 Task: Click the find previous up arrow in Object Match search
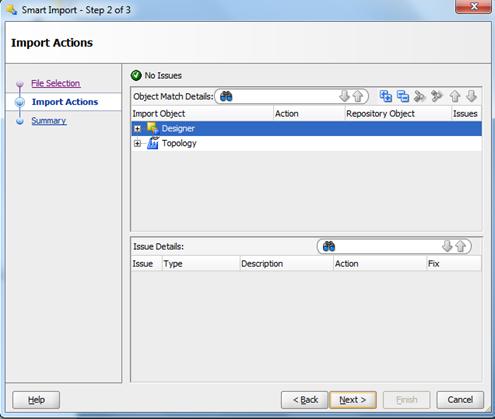[x=358, y=96]
